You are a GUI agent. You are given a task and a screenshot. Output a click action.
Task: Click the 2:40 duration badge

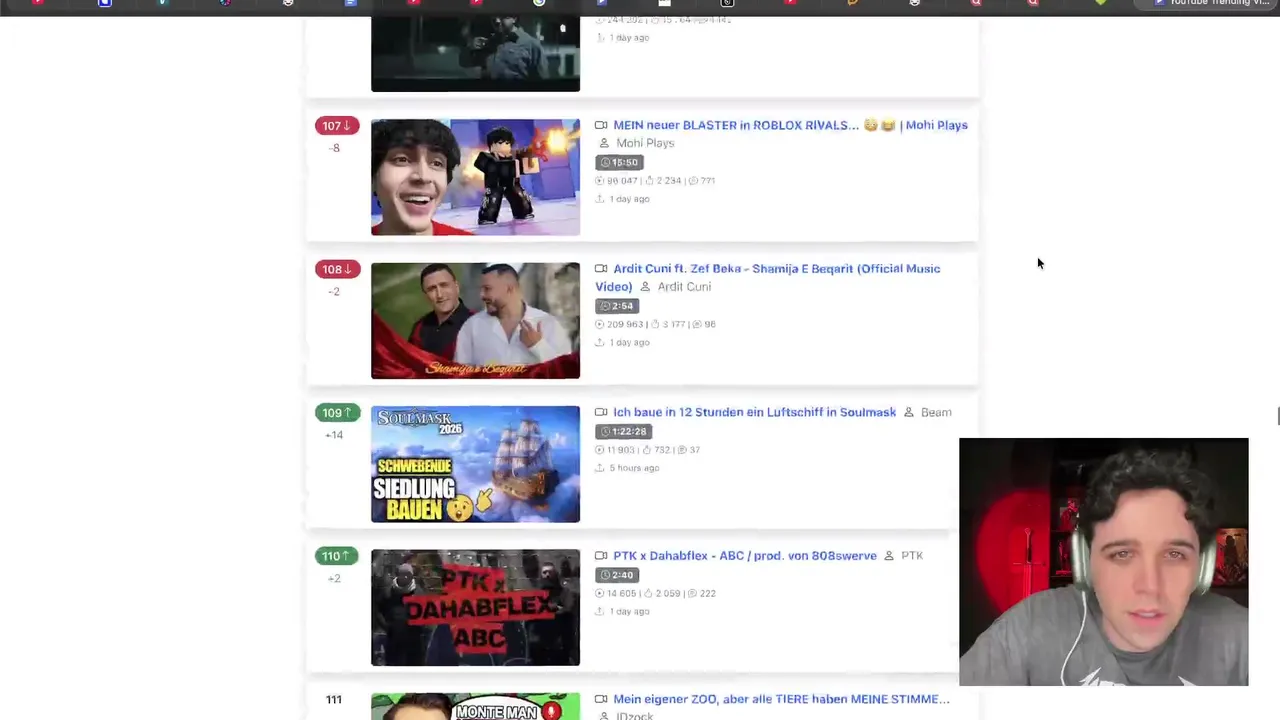click(617, 575)
